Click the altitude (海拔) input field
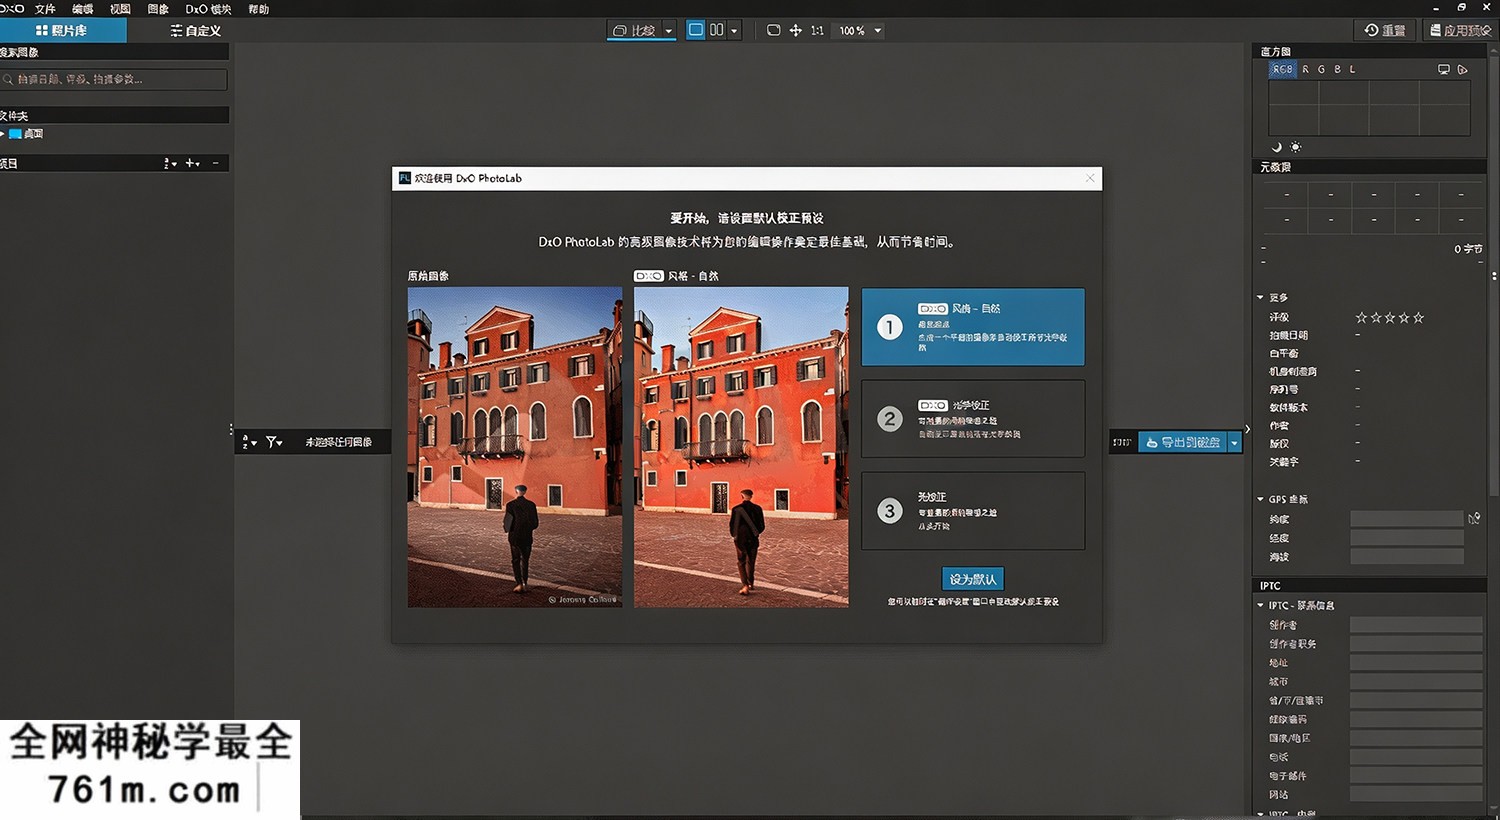The width and height of the screenshot is (1500, 820). pos(1407,557)
